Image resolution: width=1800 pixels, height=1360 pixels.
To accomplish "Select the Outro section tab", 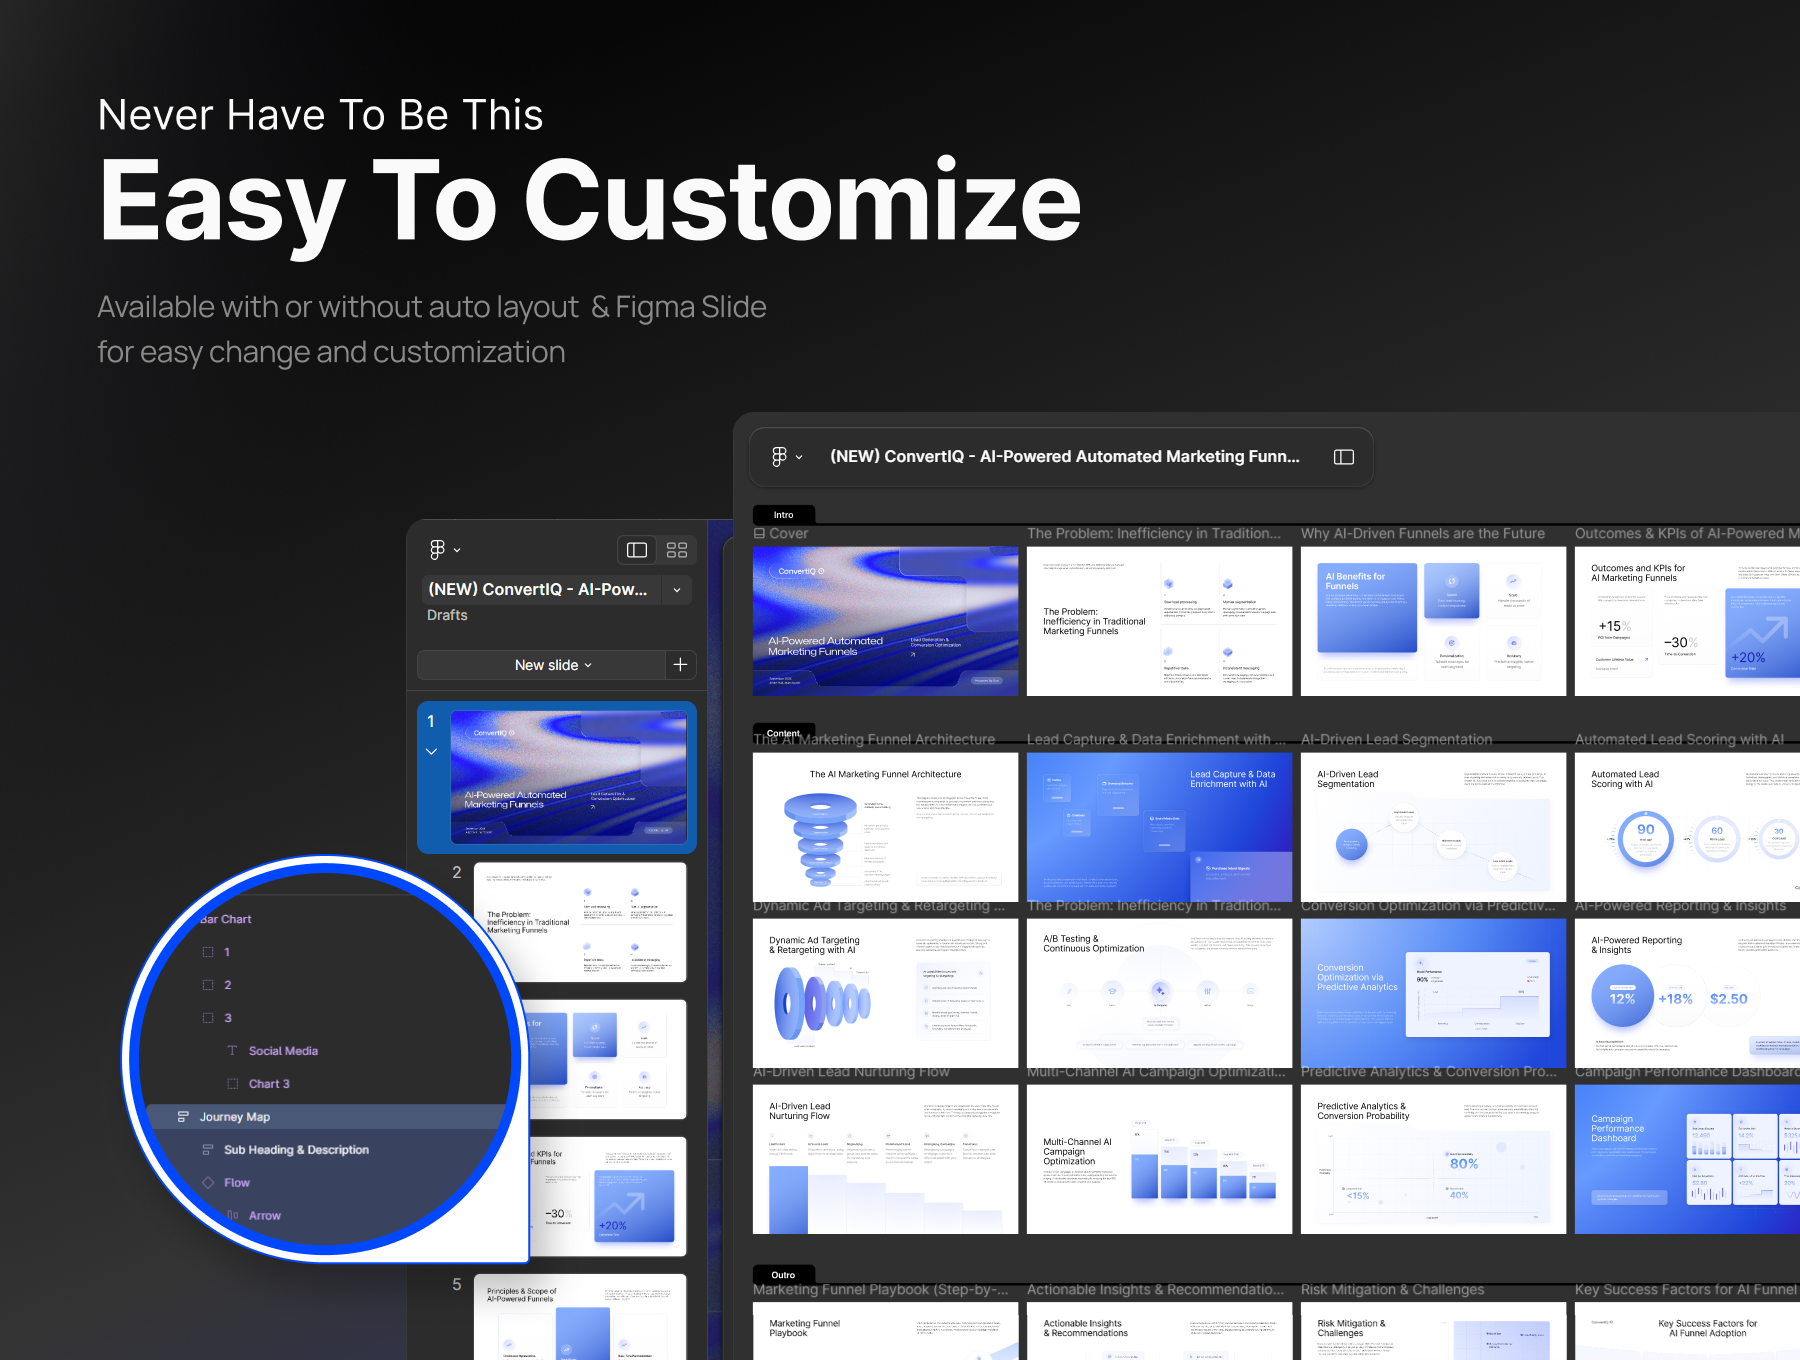I will point(783,1275).
